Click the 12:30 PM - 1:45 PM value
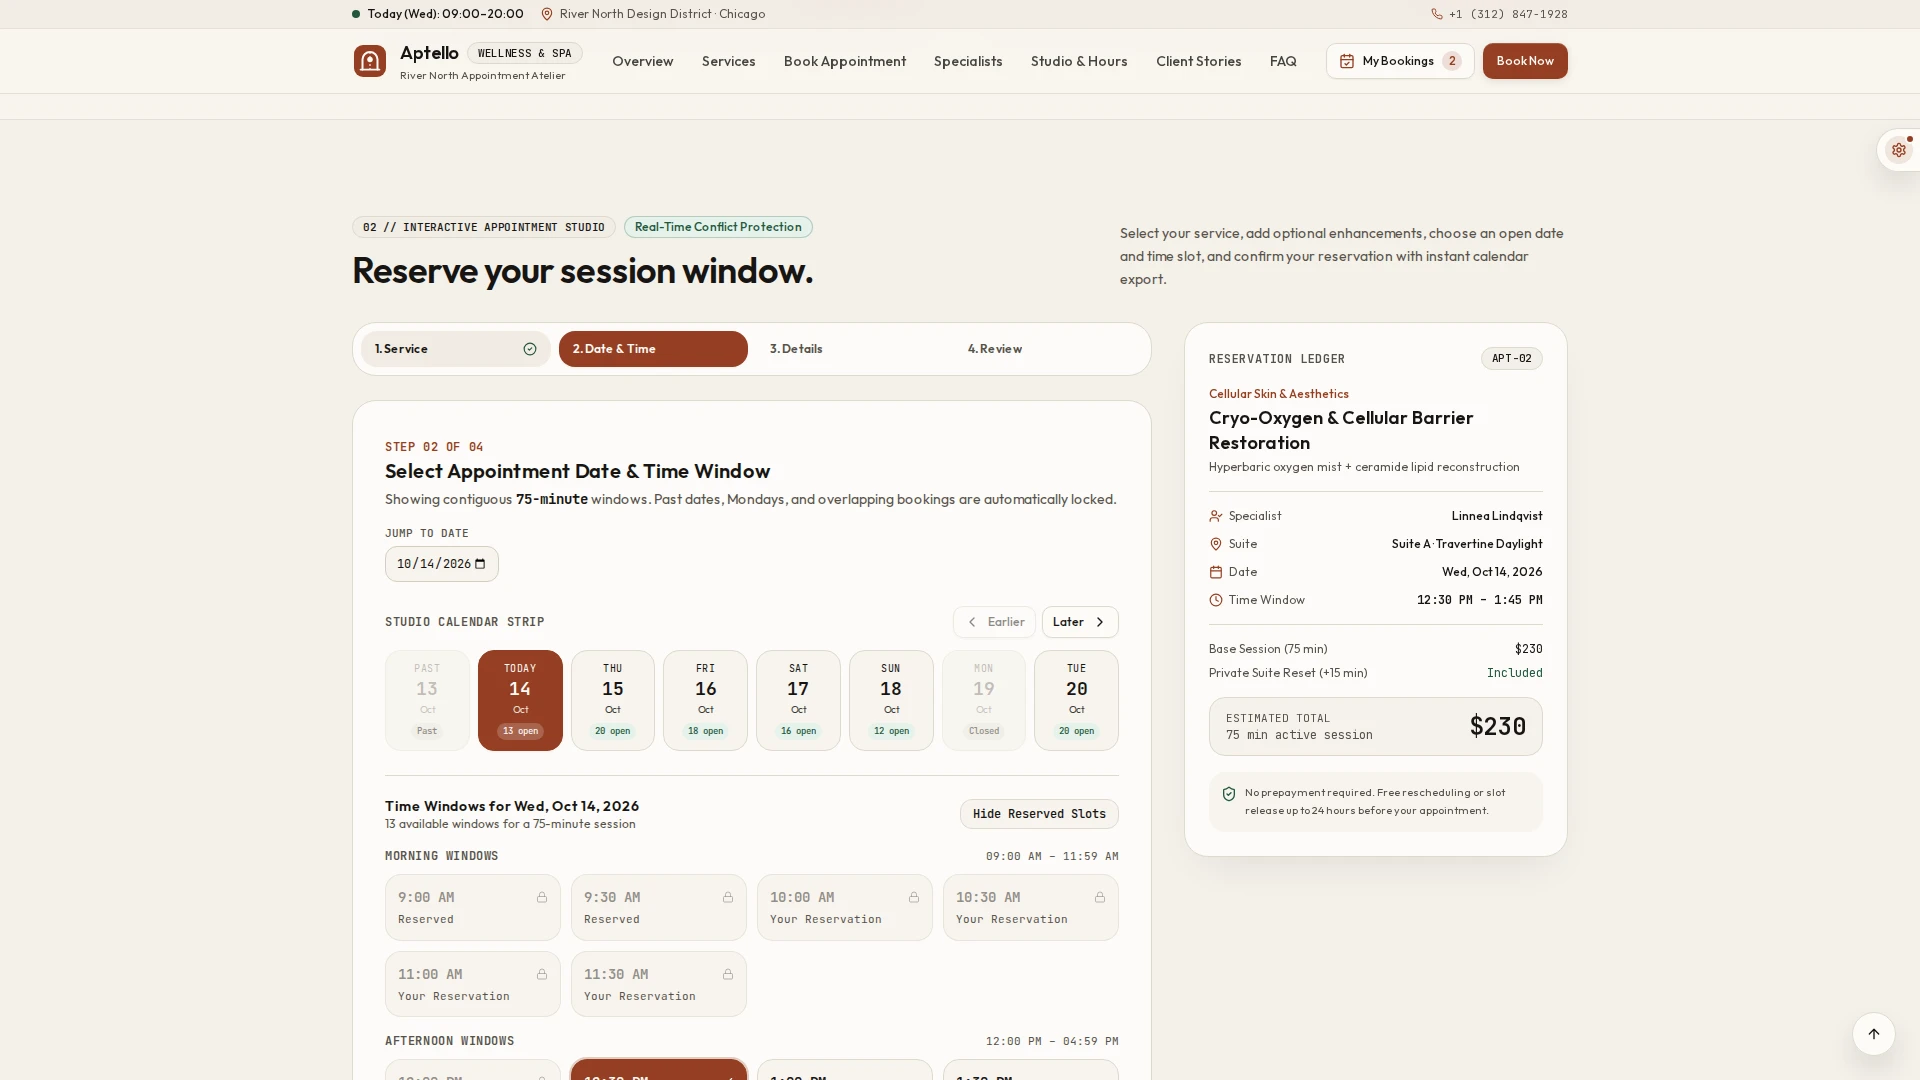The image size is (1920, 1080). 1479,600
